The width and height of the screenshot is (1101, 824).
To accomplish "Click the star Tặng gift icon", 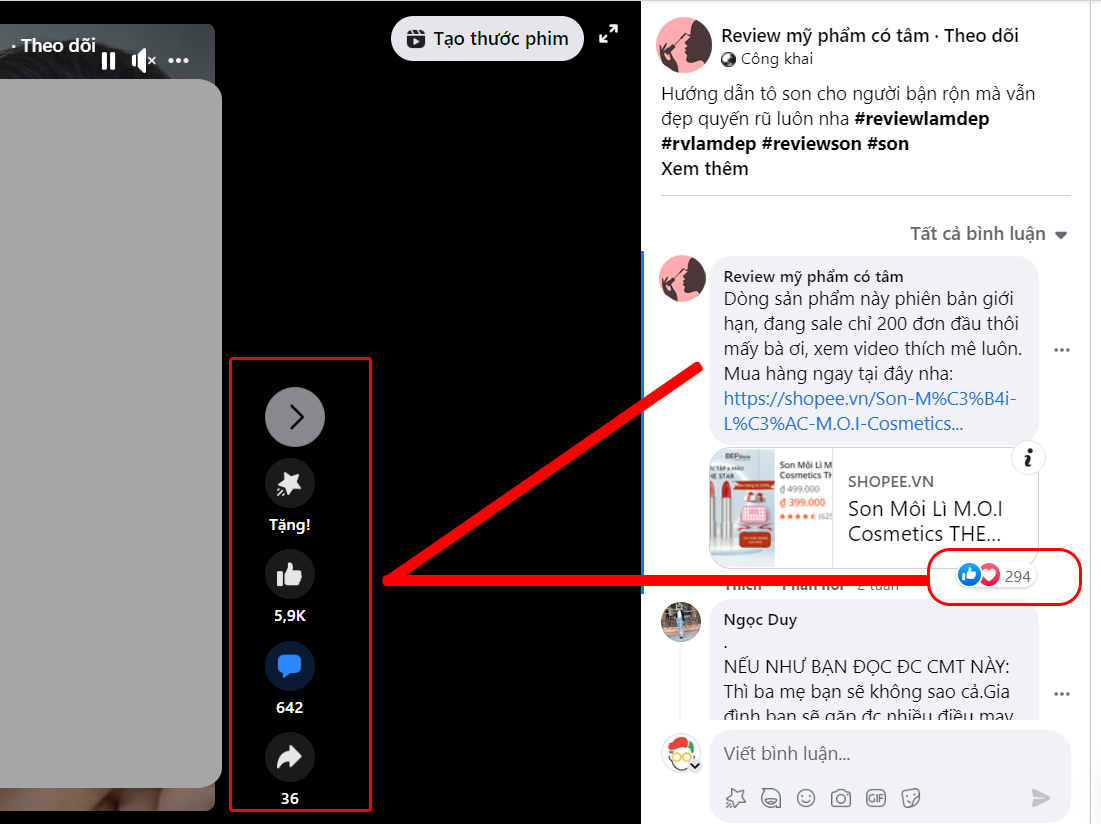I will coord(289,484).
